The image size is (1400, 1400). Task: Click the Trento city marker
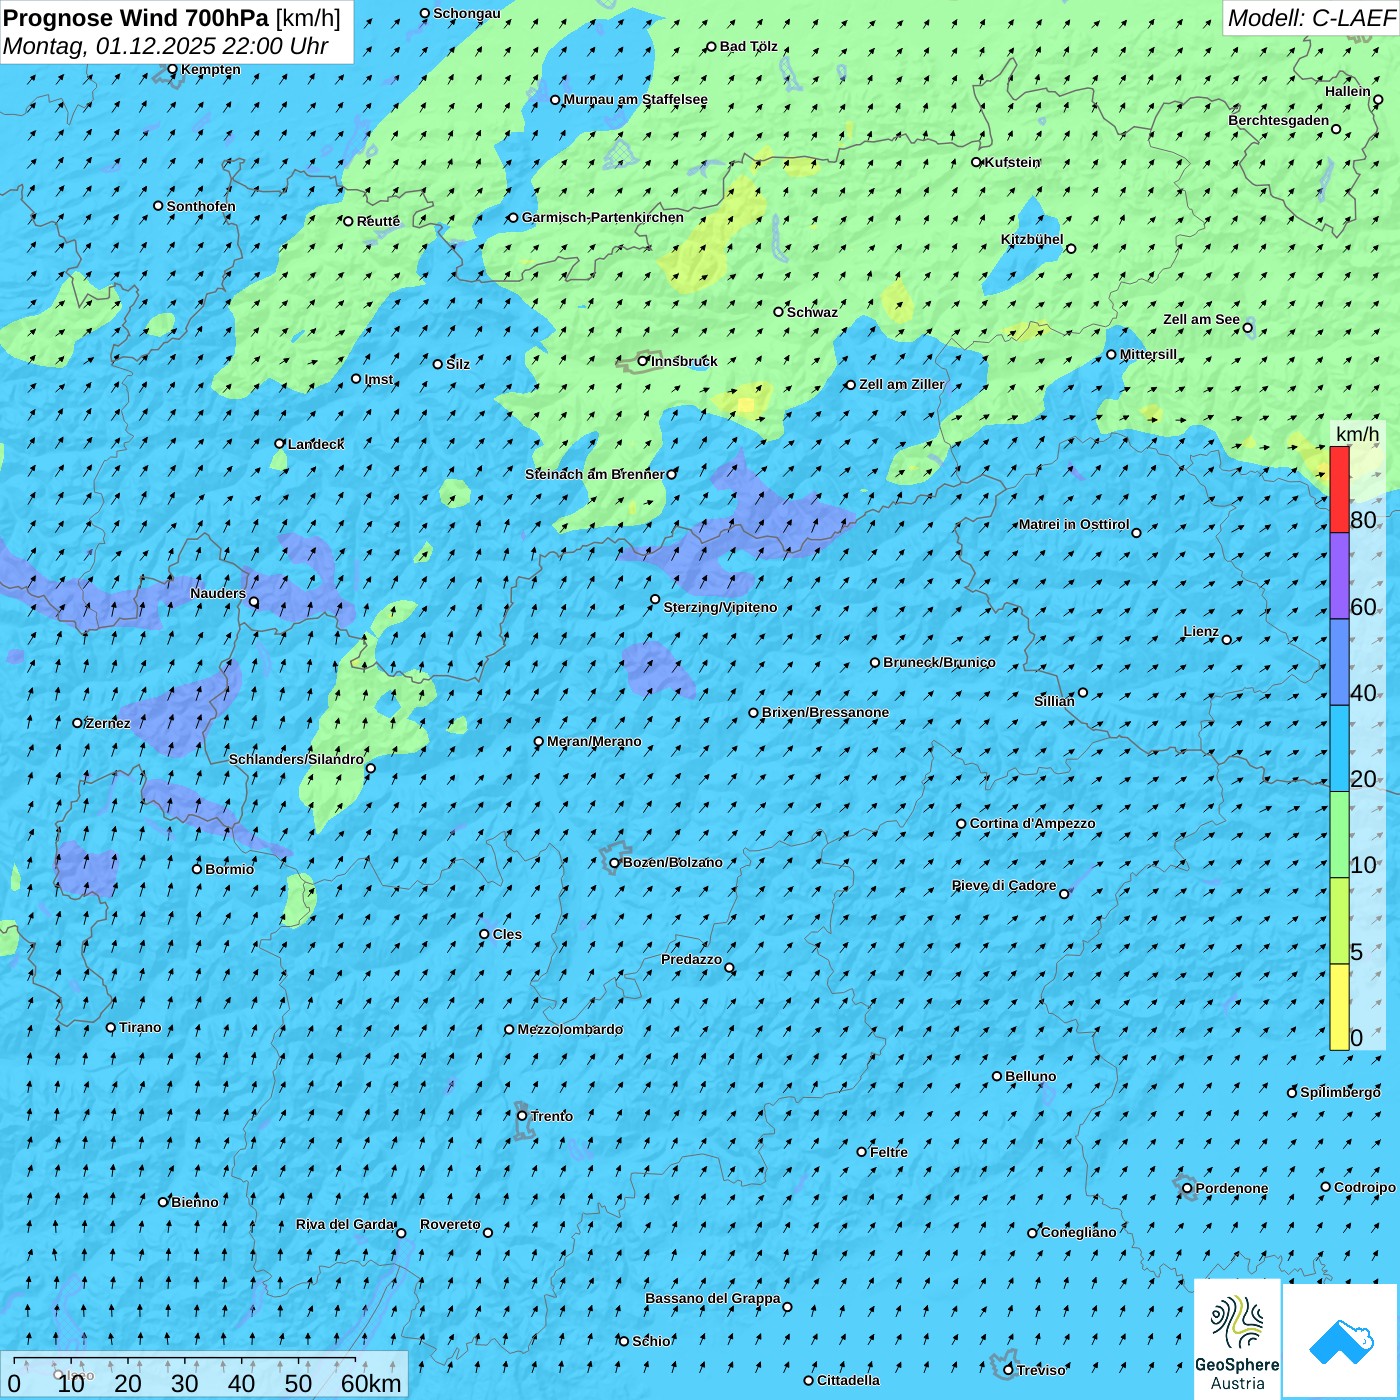tap(522, 1116)
